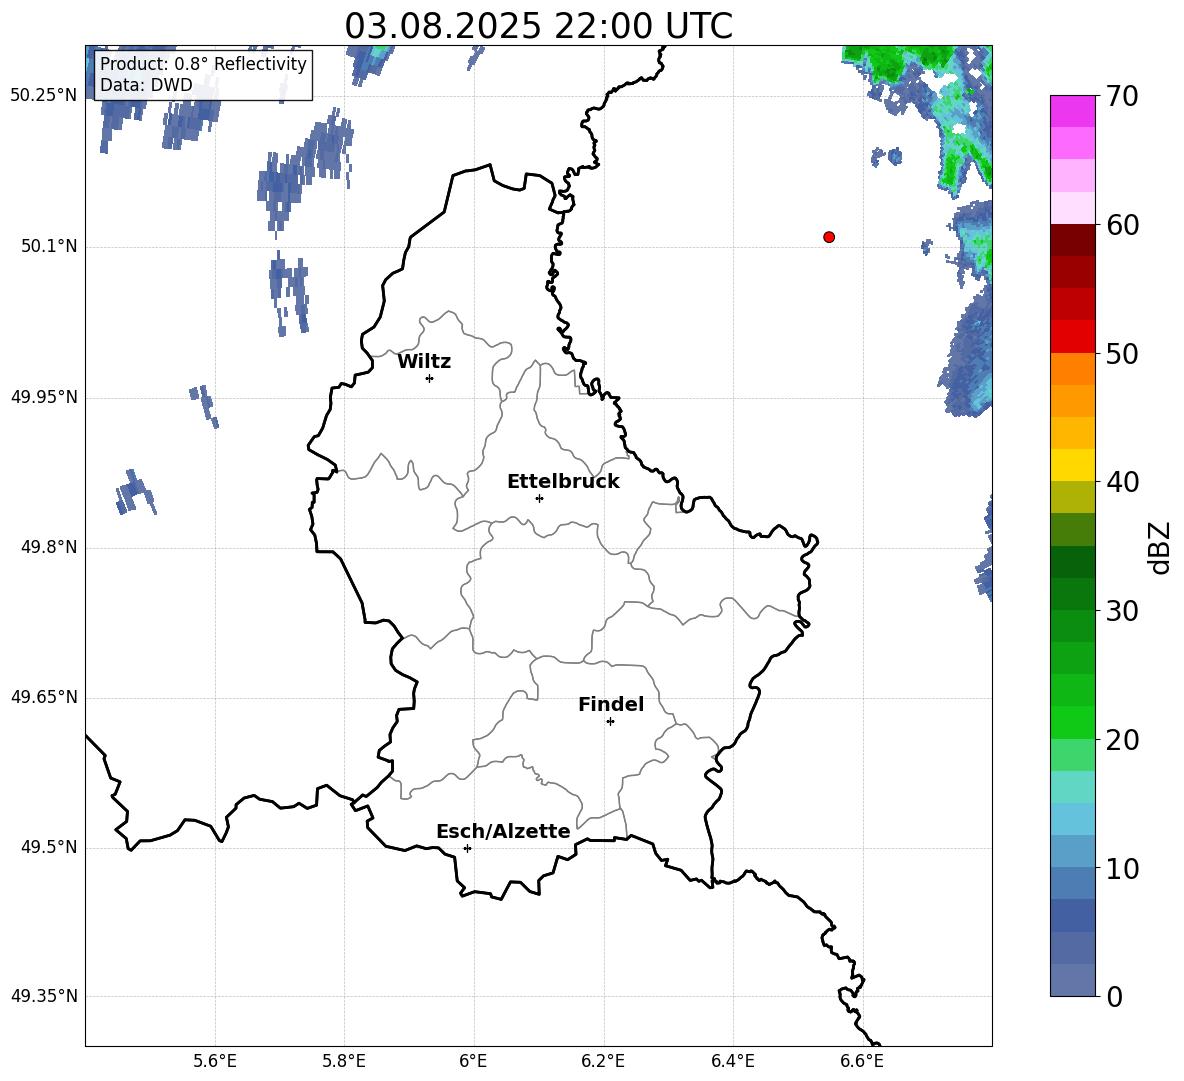Click the 10 tick on colorbar
Viewport: 1184px width, 1081px height.
pyautogui.click(x=1122, y=868)
